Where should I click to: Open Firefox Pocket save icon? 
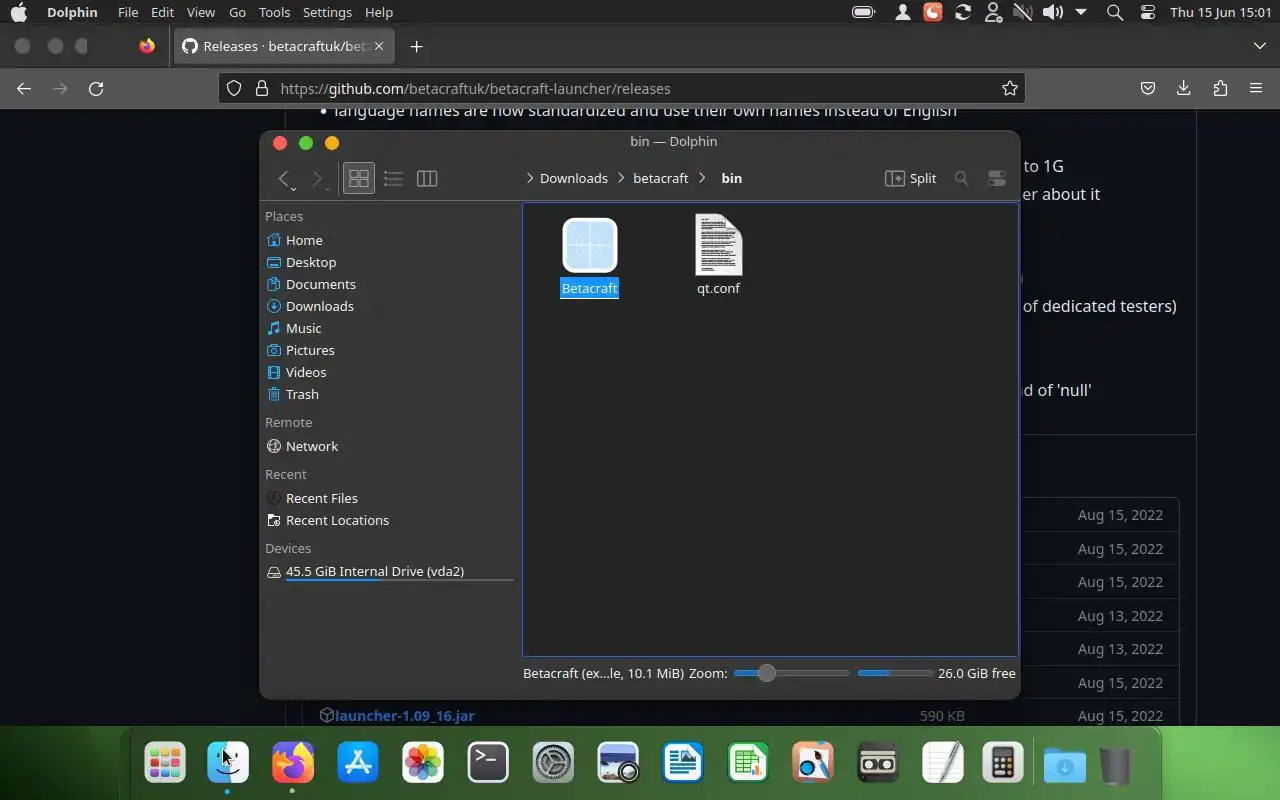[x=1148, y=88]
